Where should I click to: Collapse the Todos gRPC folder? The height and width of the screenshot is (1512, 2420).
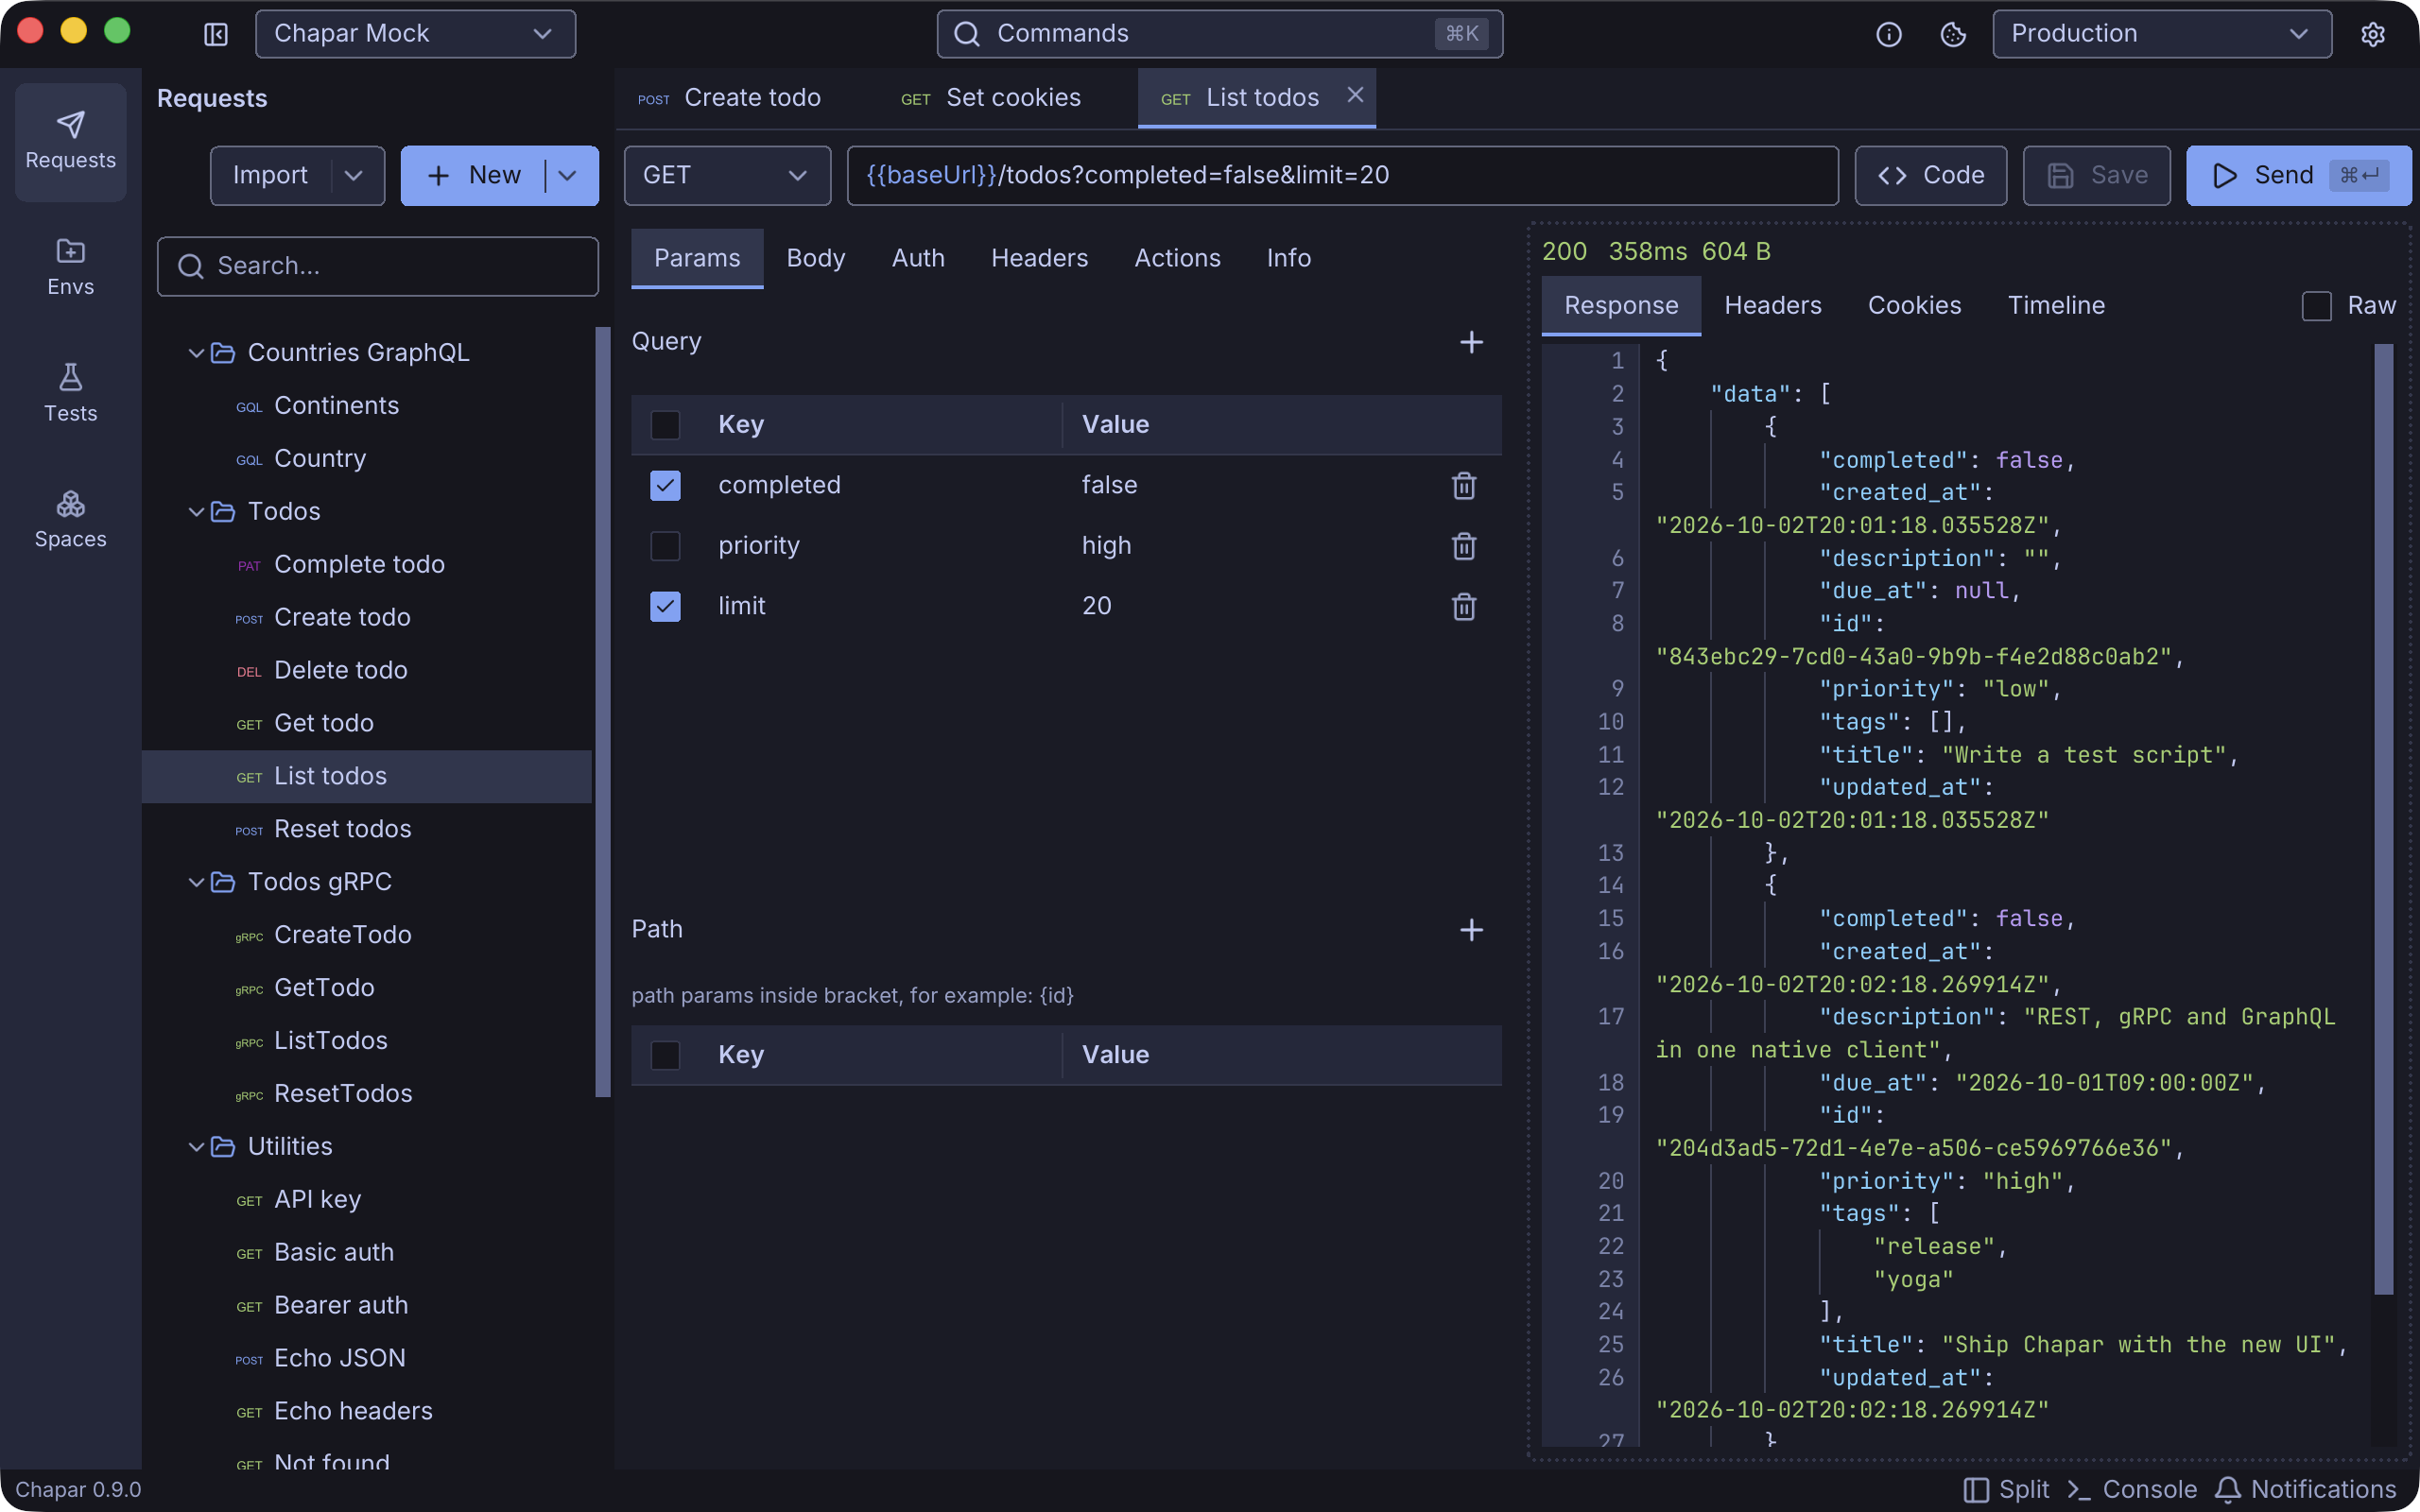tap(197, 882)
